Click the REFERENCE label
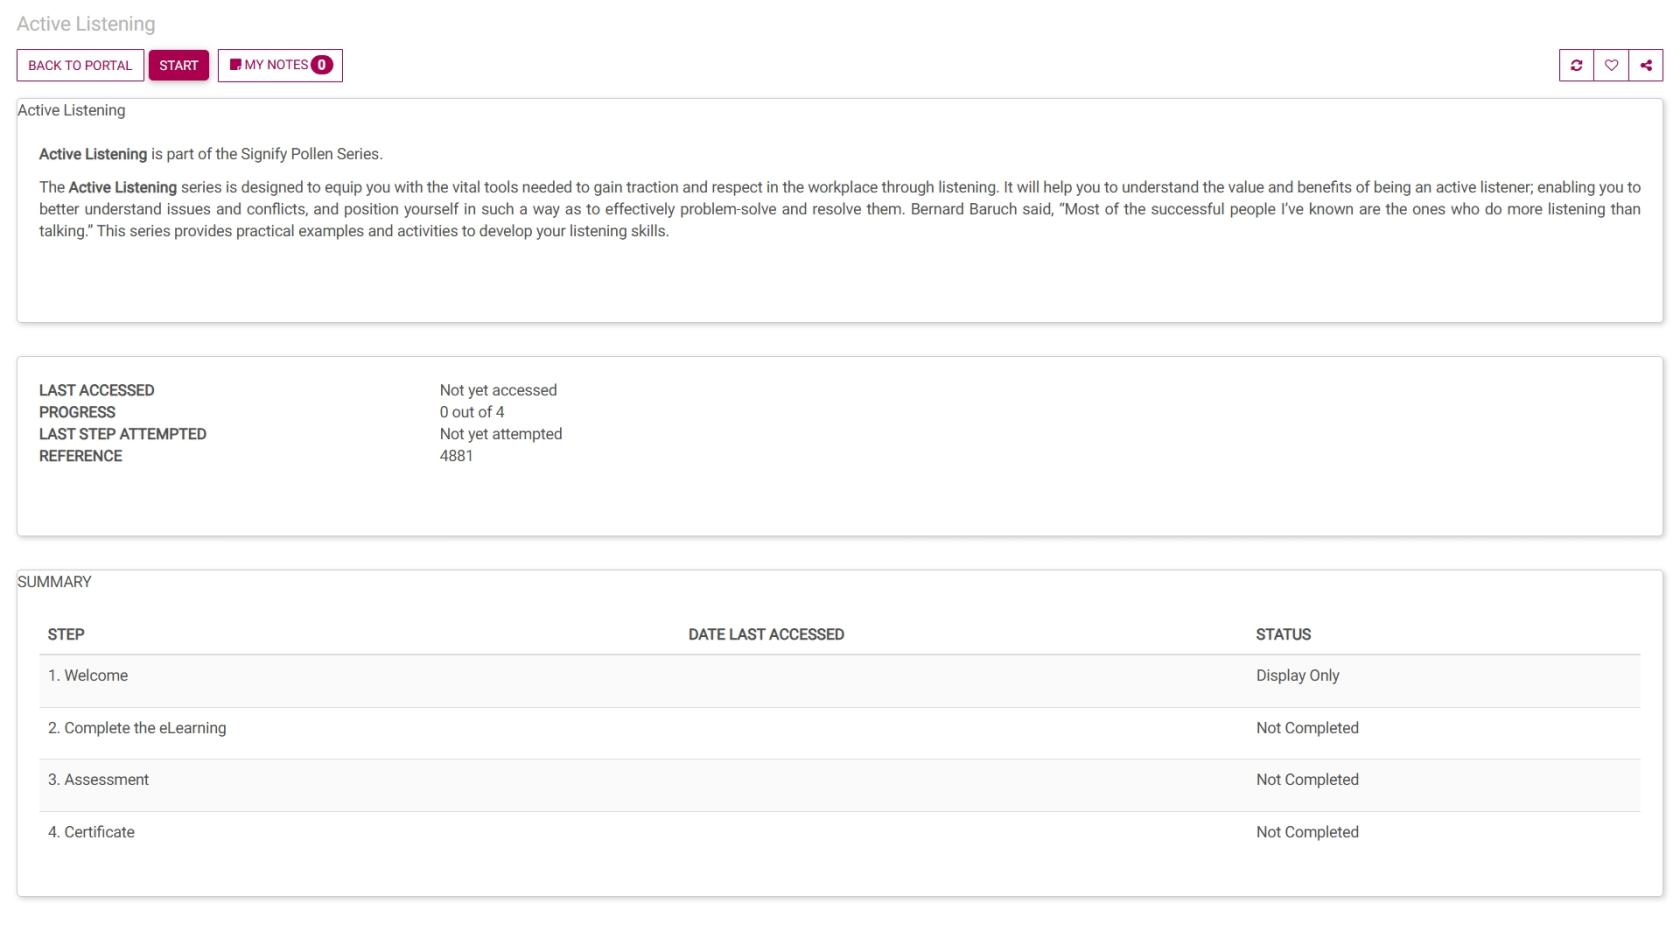The width and height of the screenshot is (1680, 945). point(81,456)
